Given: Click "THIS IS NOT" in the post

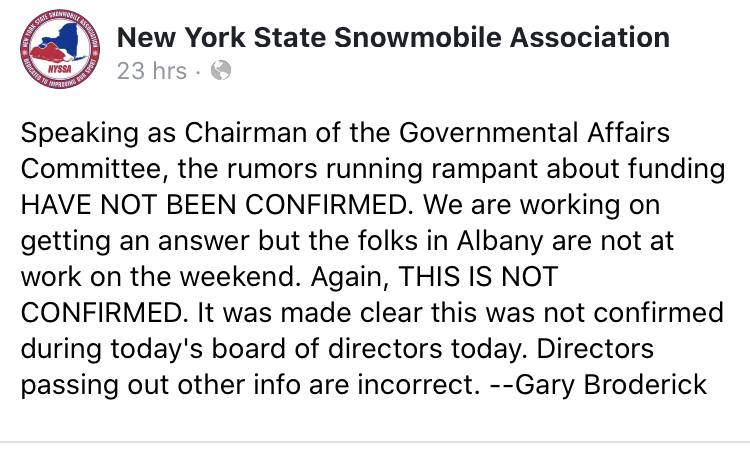Looking at the screenshot, I should pyautogui.click(x=478, y=277).
